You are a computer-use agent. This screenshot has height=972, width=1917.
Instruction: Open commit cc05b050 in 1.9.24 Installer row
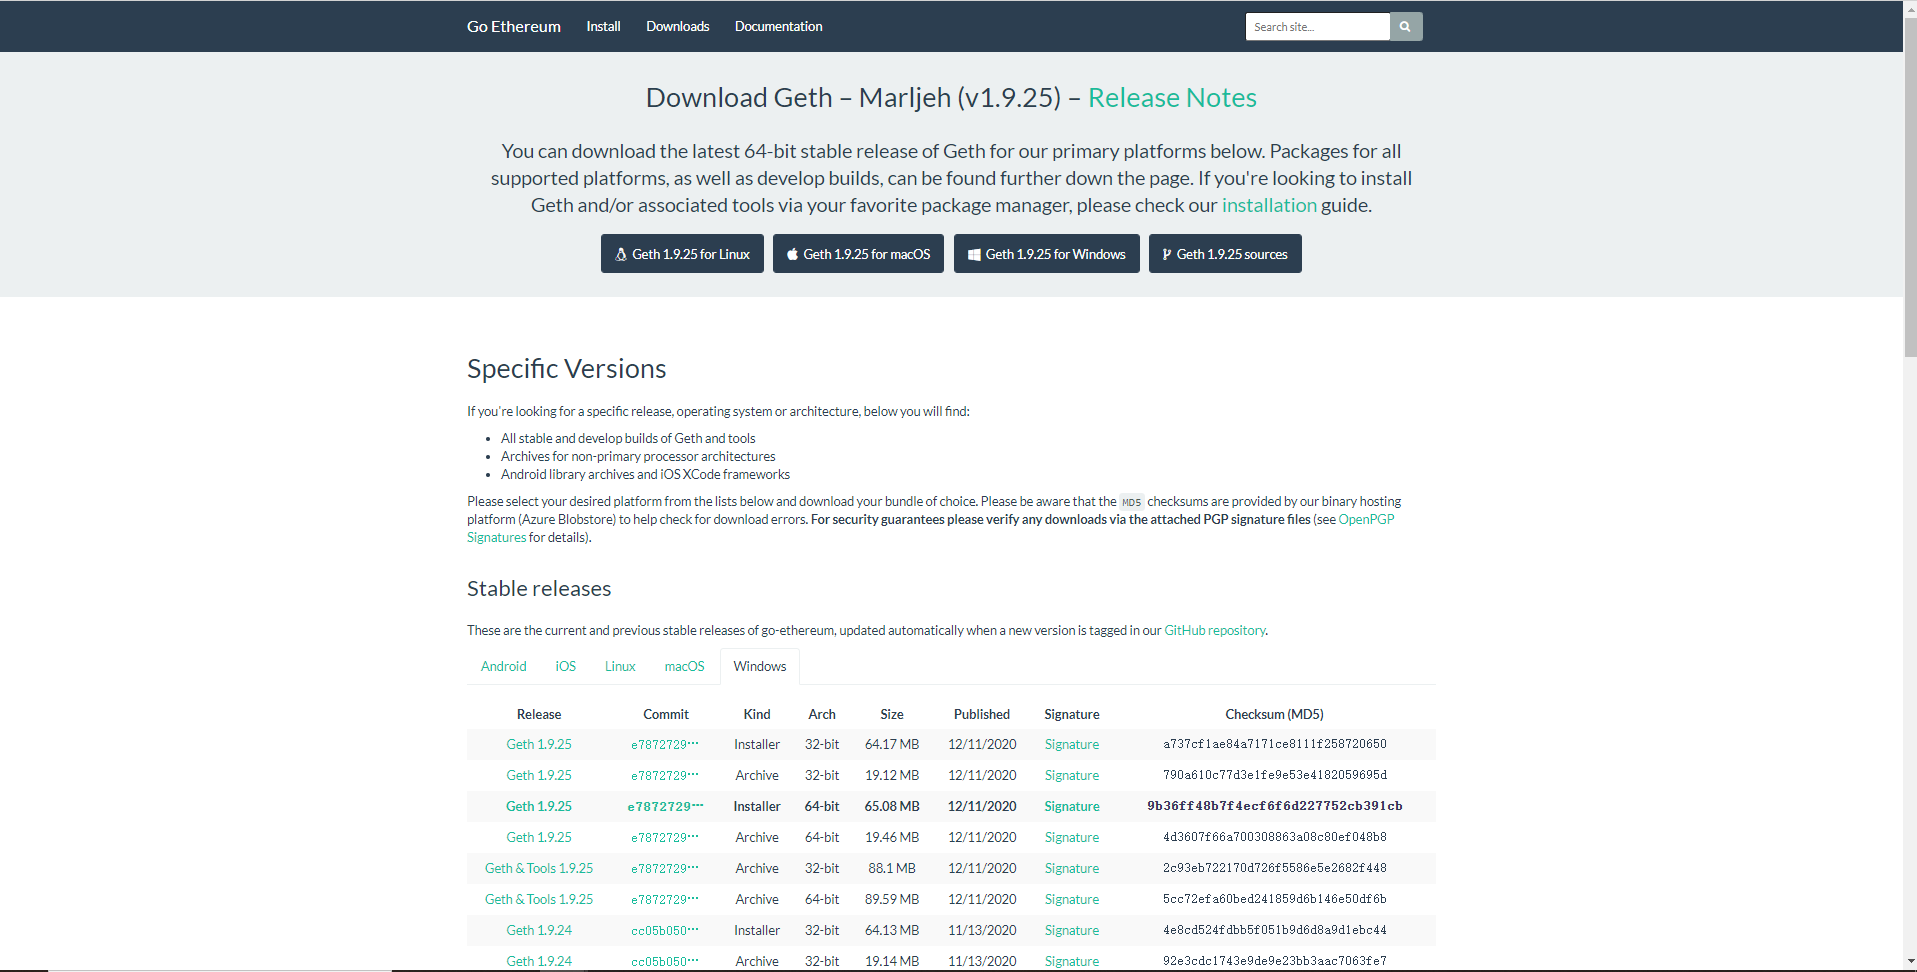[x=665, y=931]
